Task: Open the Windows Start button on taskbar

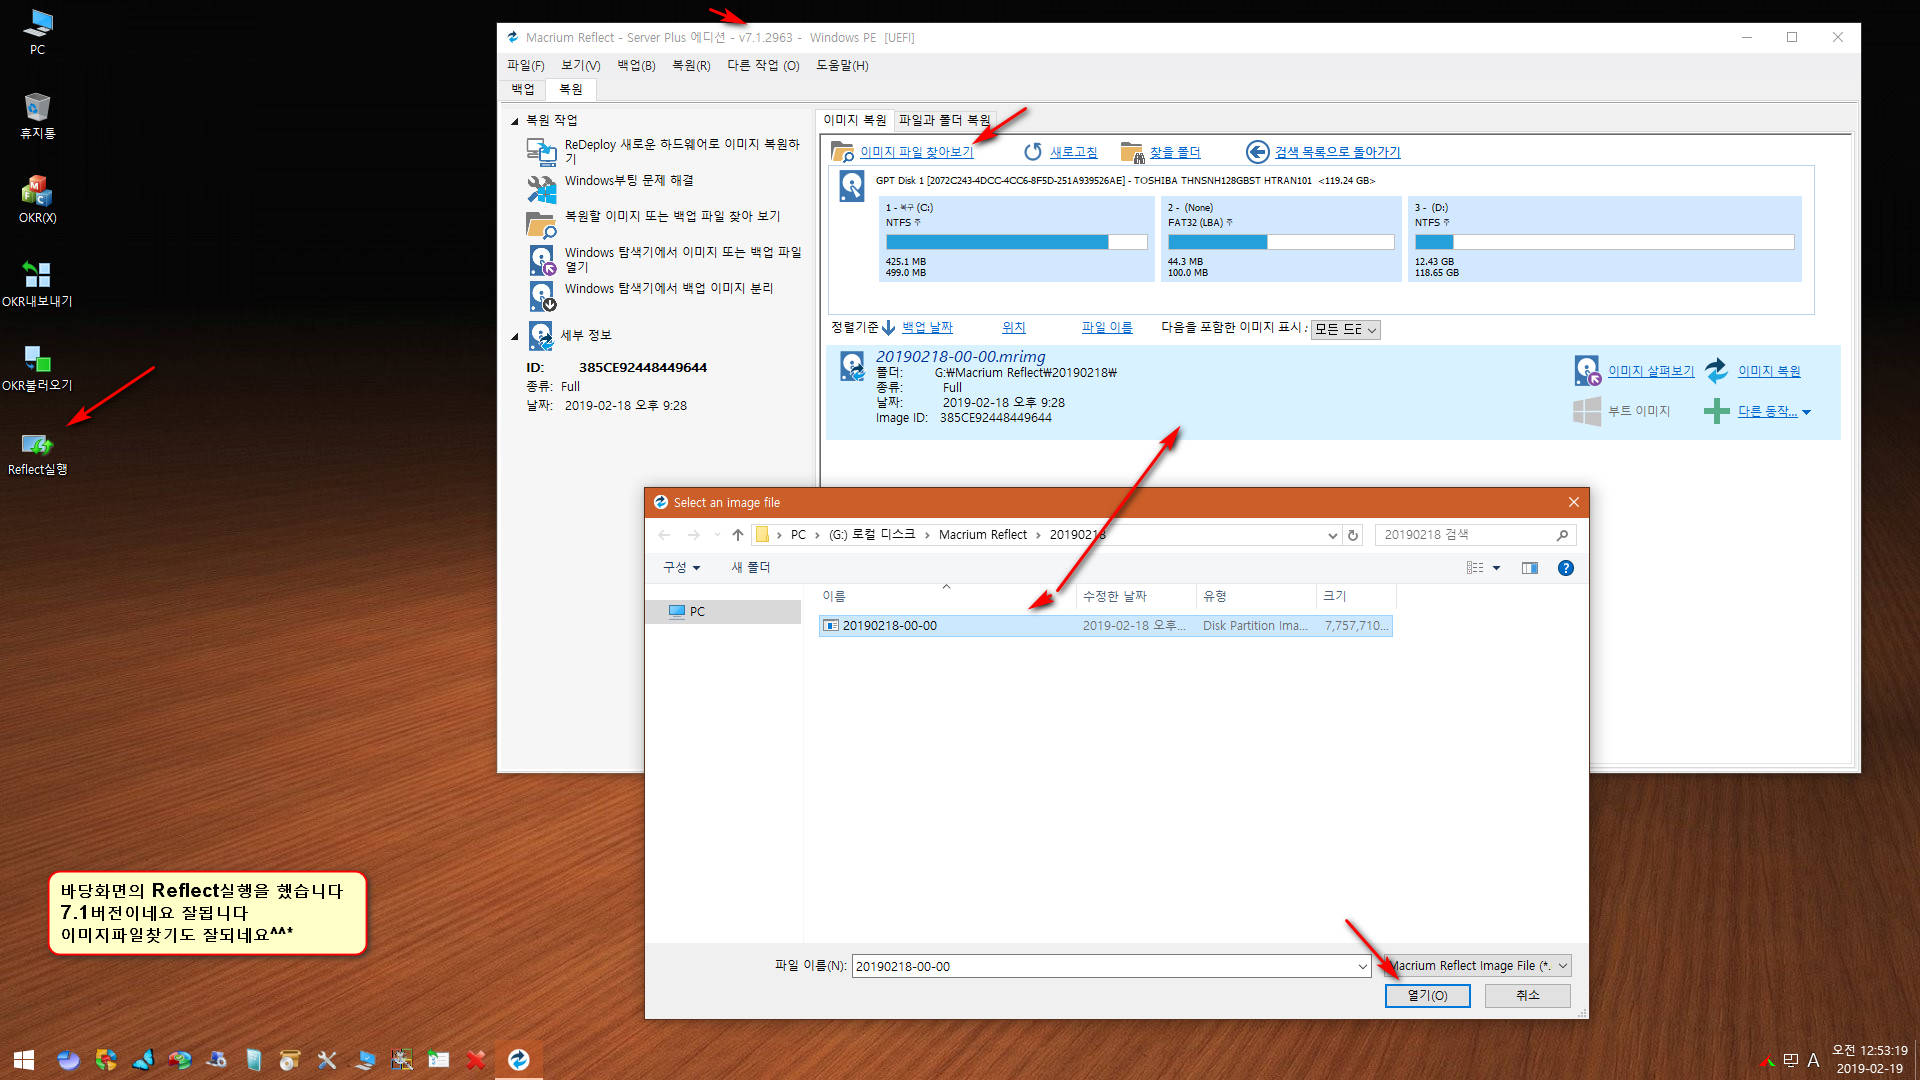Action: point(24,1060)
